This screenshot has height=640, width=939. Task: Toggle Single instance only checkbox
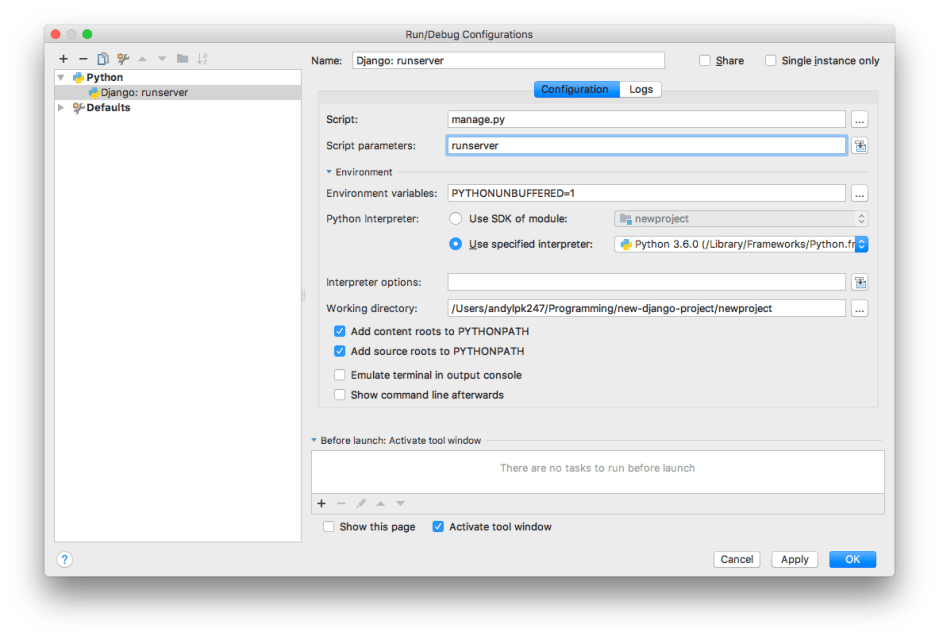(771, 61)
